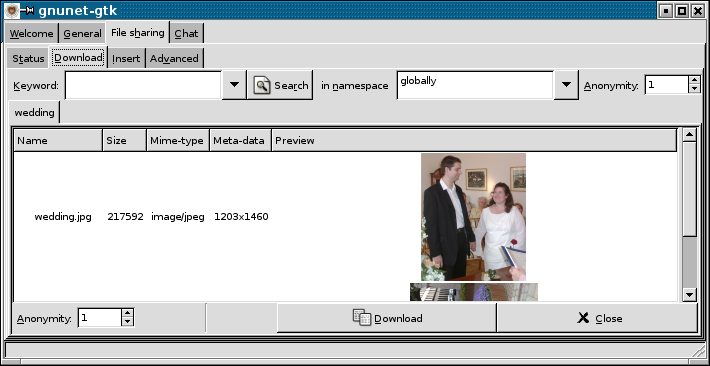Viewport: 710px width, 366px height.
Task: Increase bottom Anonymity with up arrow
Action: 128,313
